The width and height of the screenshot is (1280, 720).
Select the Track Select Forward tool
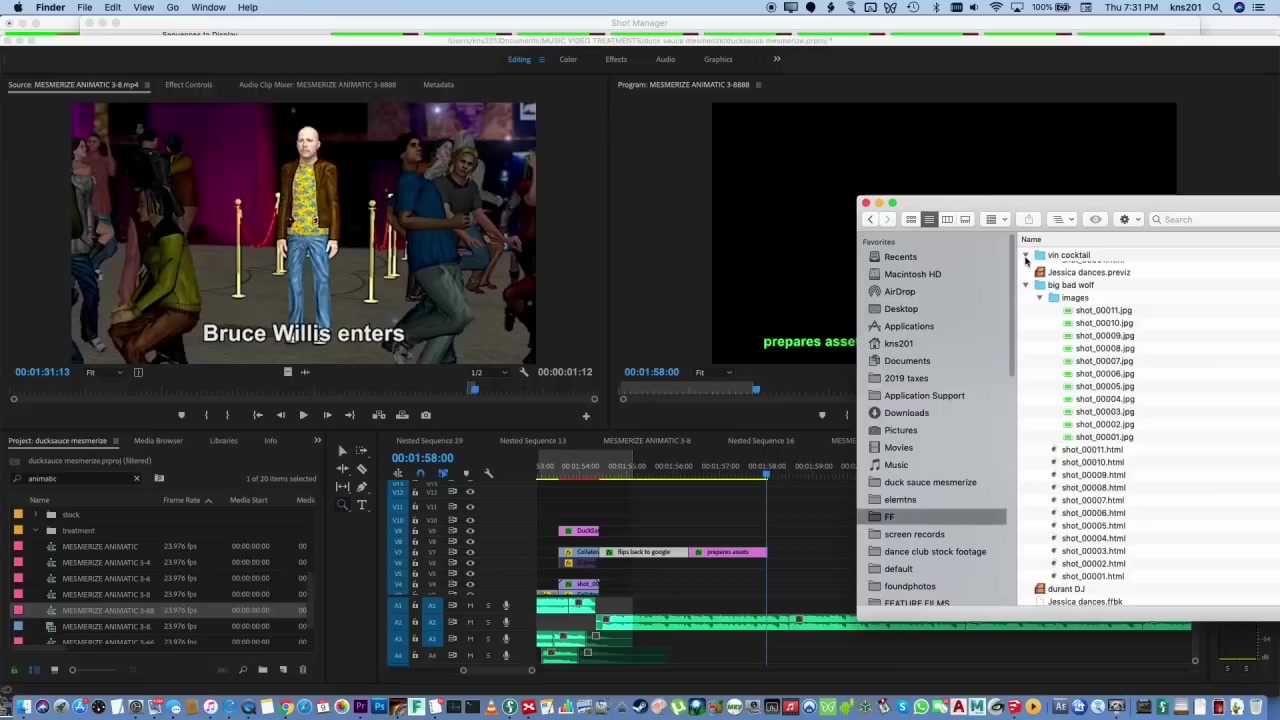(x=362, y=451)
